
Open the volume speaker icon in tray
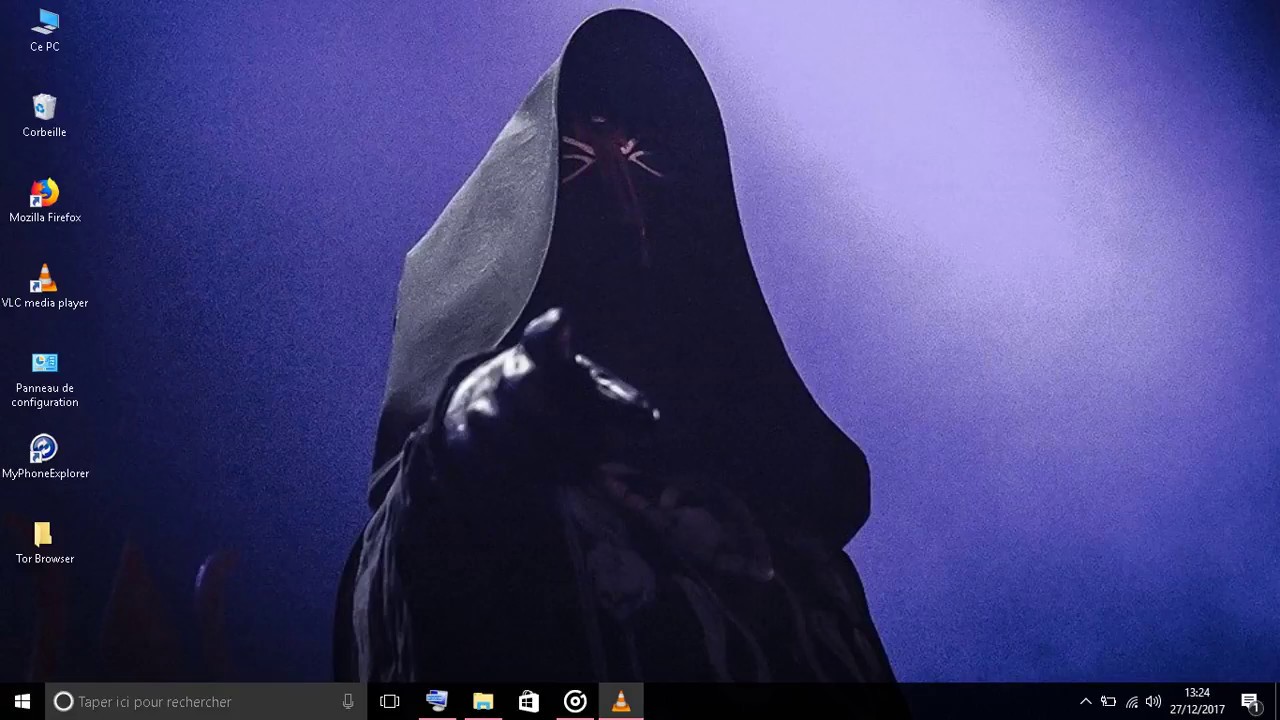tap(1154, 702)
